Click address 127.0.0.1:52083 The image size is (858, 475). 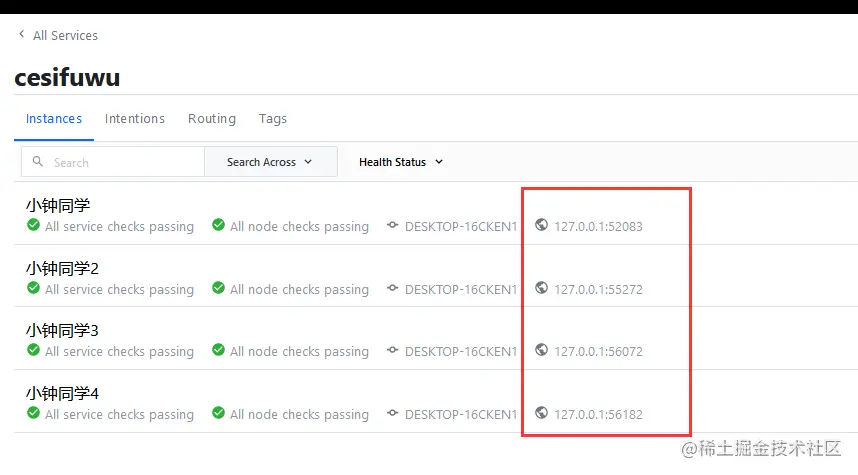[x=598, y=227]
